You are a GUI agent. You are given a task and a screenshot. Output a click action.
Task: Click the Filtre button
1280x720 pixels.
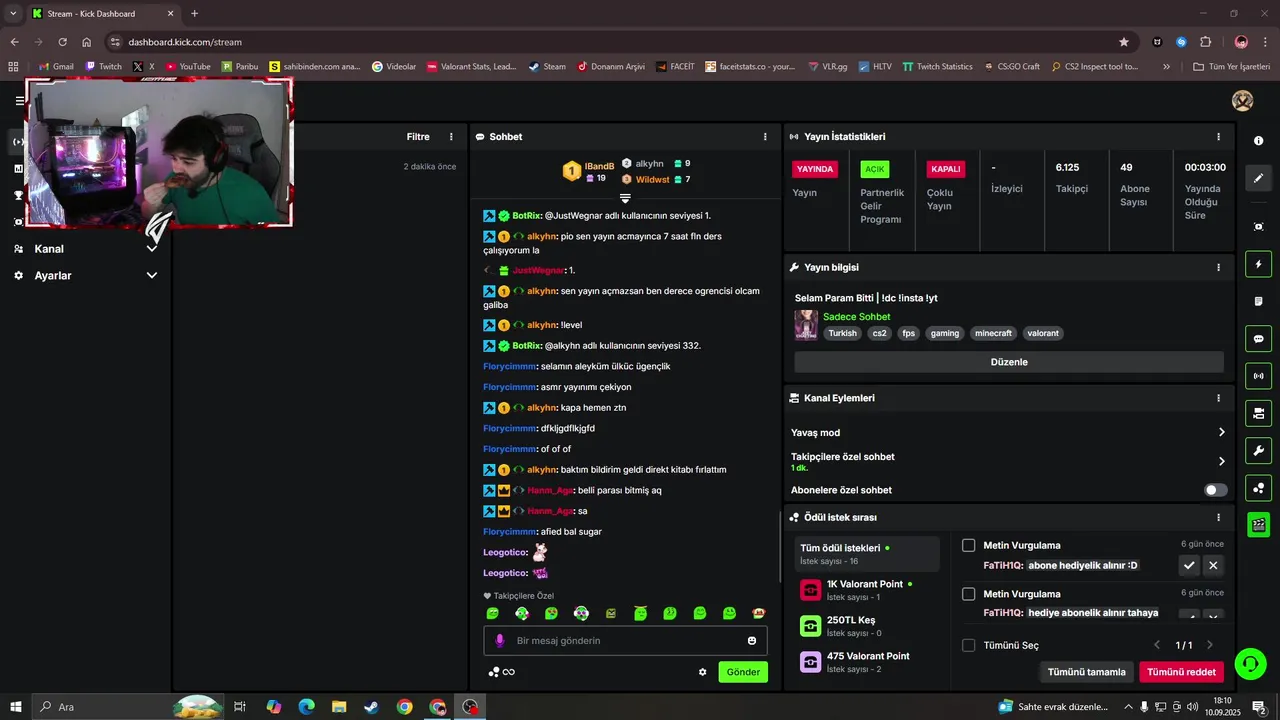point(418,137)
